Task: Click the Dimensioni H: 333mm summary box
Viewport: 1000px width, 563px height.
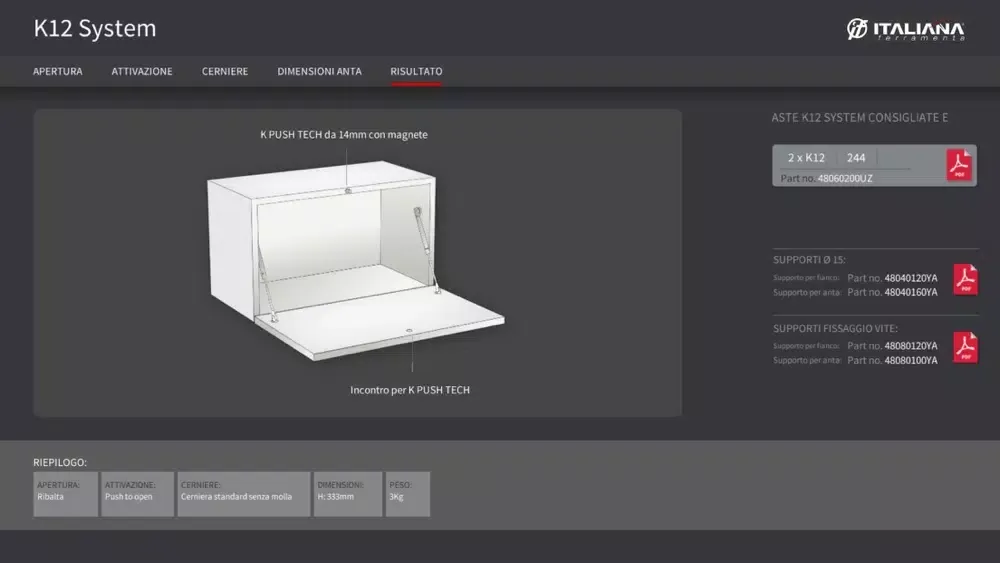Action: [x=348, y=494]
